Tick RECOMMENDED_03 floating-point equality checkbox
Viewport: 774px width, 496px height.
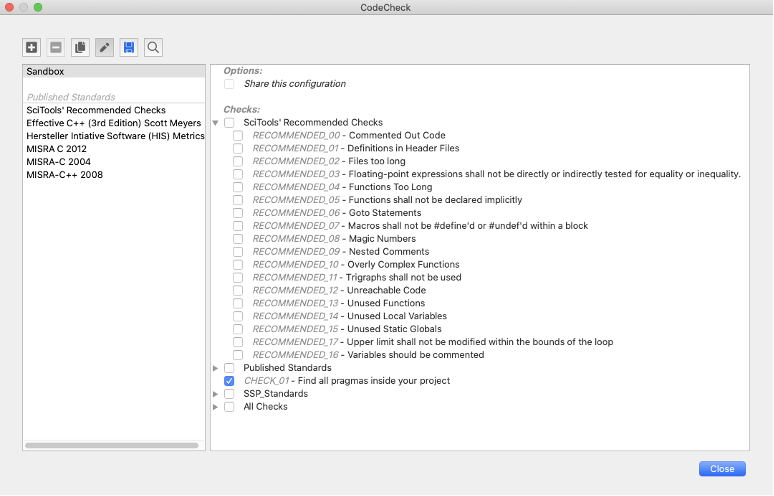tap(238, 174)
